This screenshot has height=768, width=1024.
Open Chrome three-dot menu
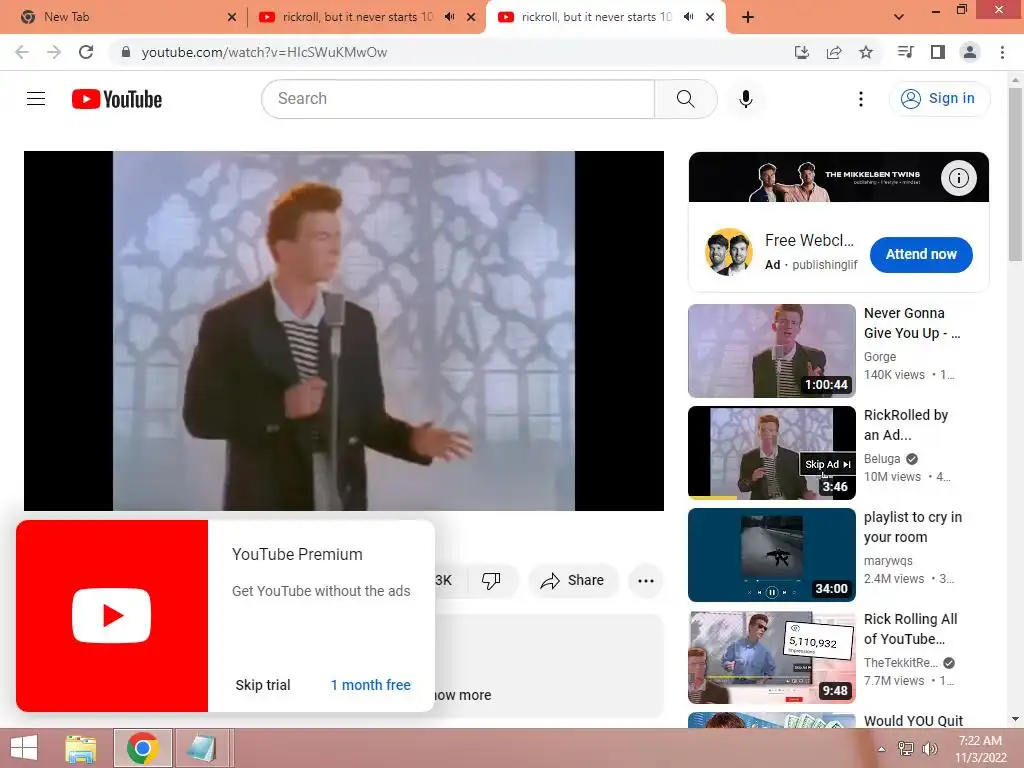pos(1002,52)
